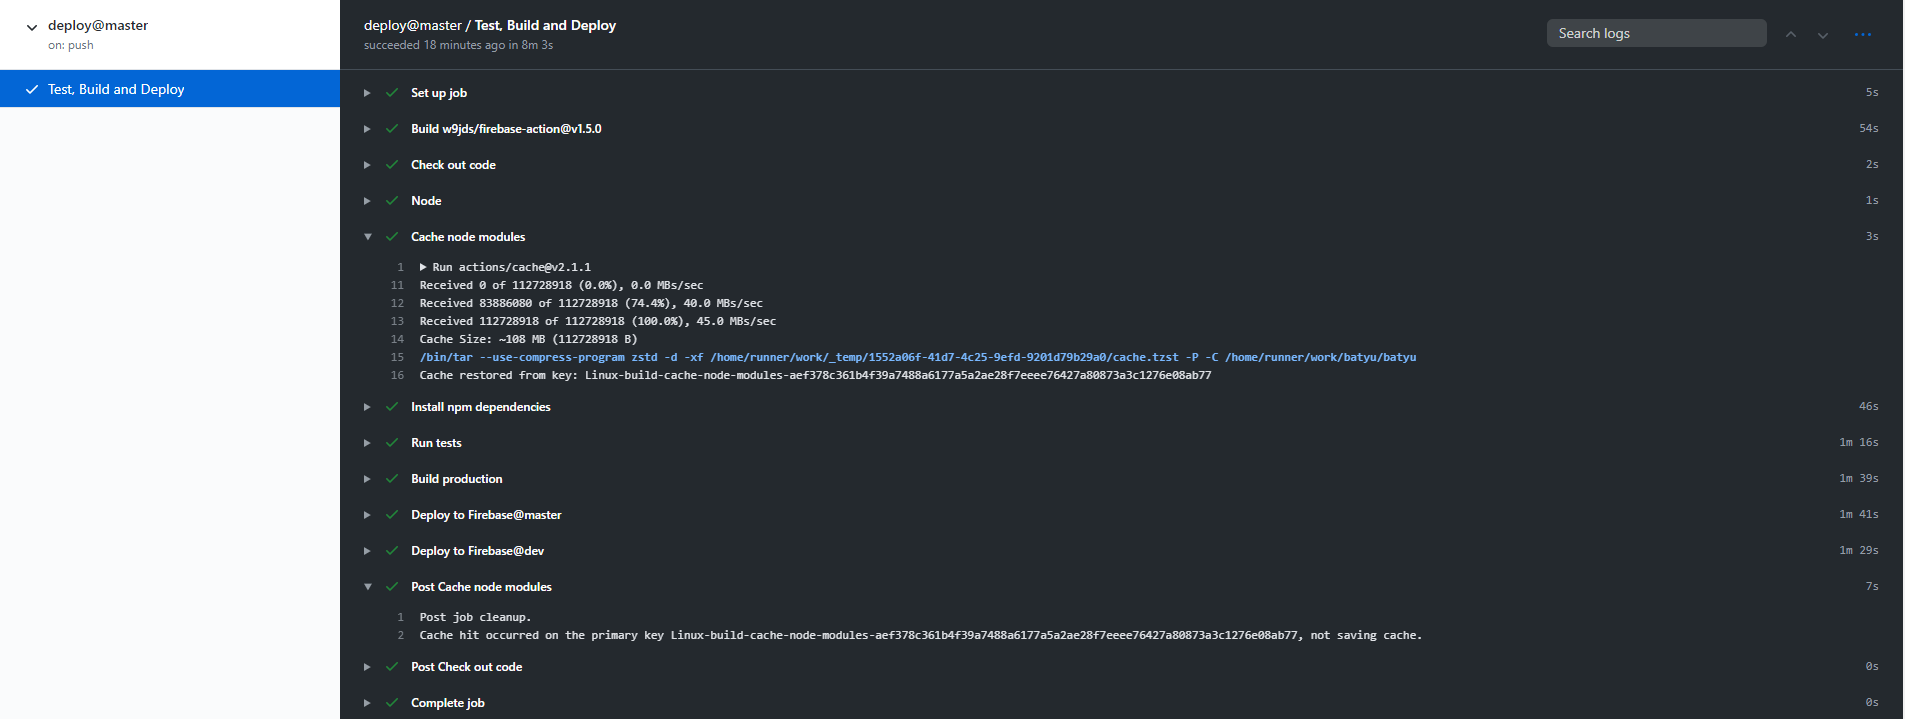Image resolution: width=1905 pixels, height=719 pixels.
Task: Focus the Search logs field
Action: (x=1656, y=33)
